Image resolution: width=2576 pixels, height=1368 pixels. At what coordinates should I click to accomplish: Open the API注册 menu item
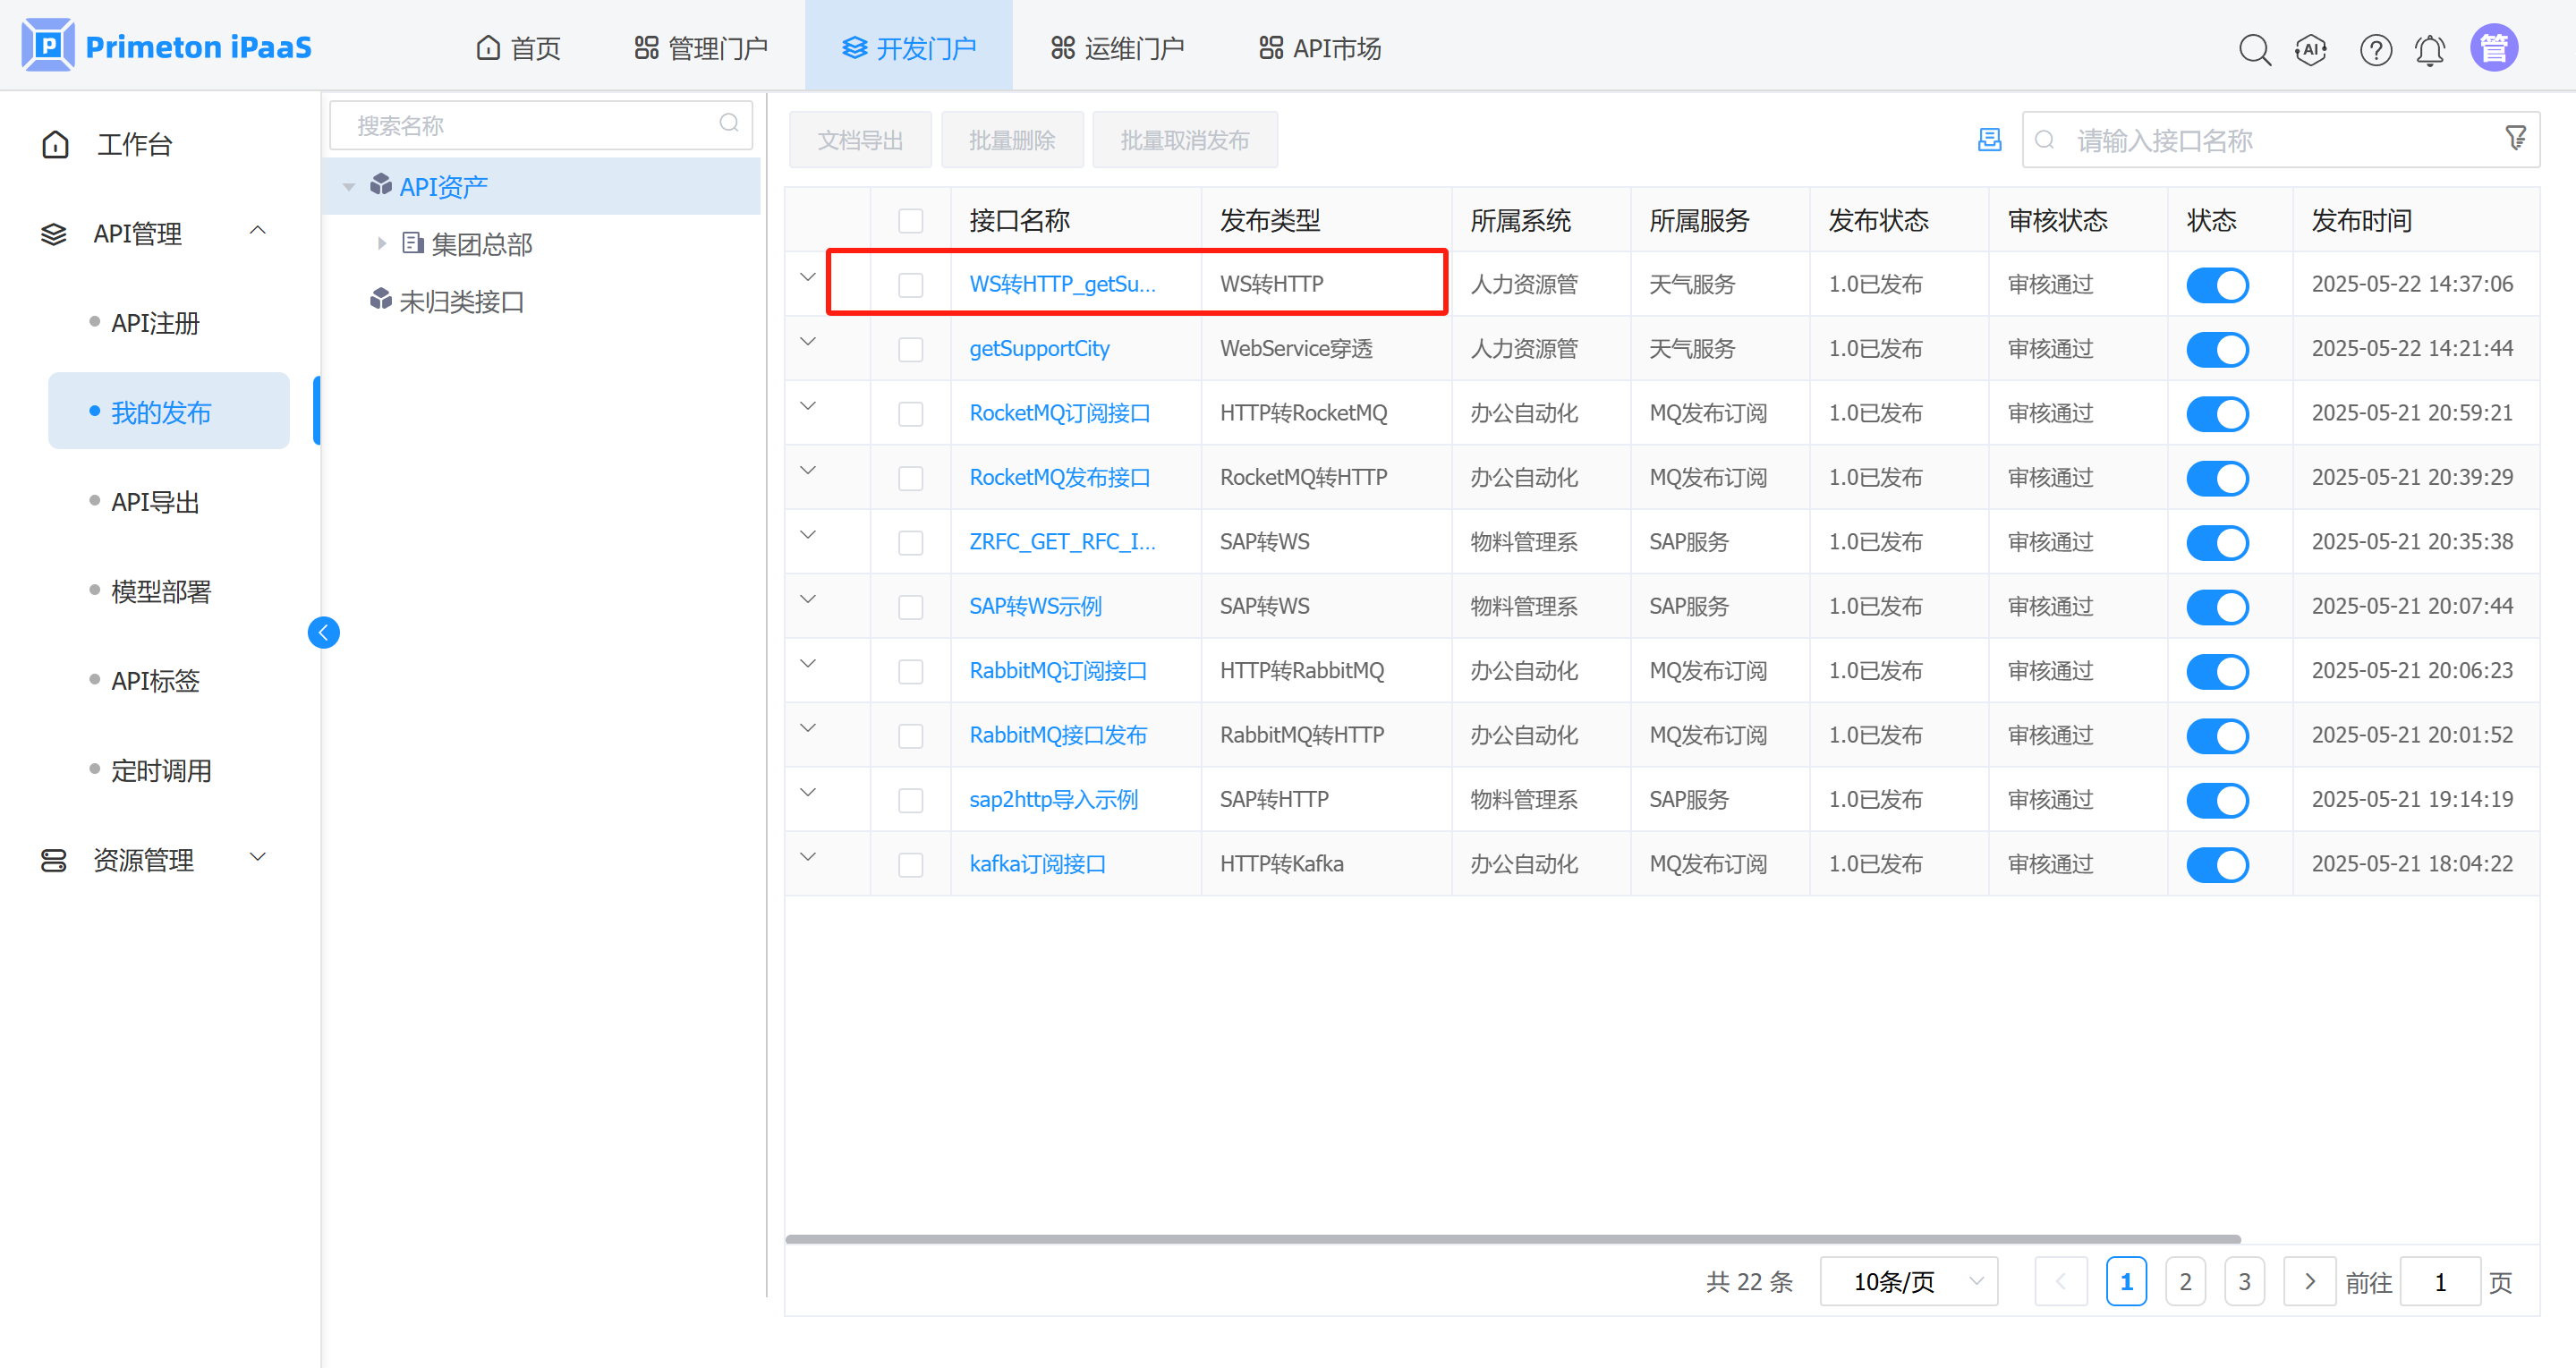[155, 323]
